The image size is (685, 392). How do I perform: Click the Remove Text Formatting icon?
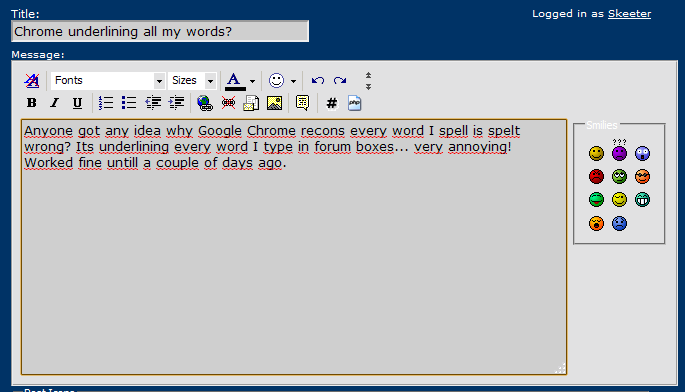click(x=32, y=81)
